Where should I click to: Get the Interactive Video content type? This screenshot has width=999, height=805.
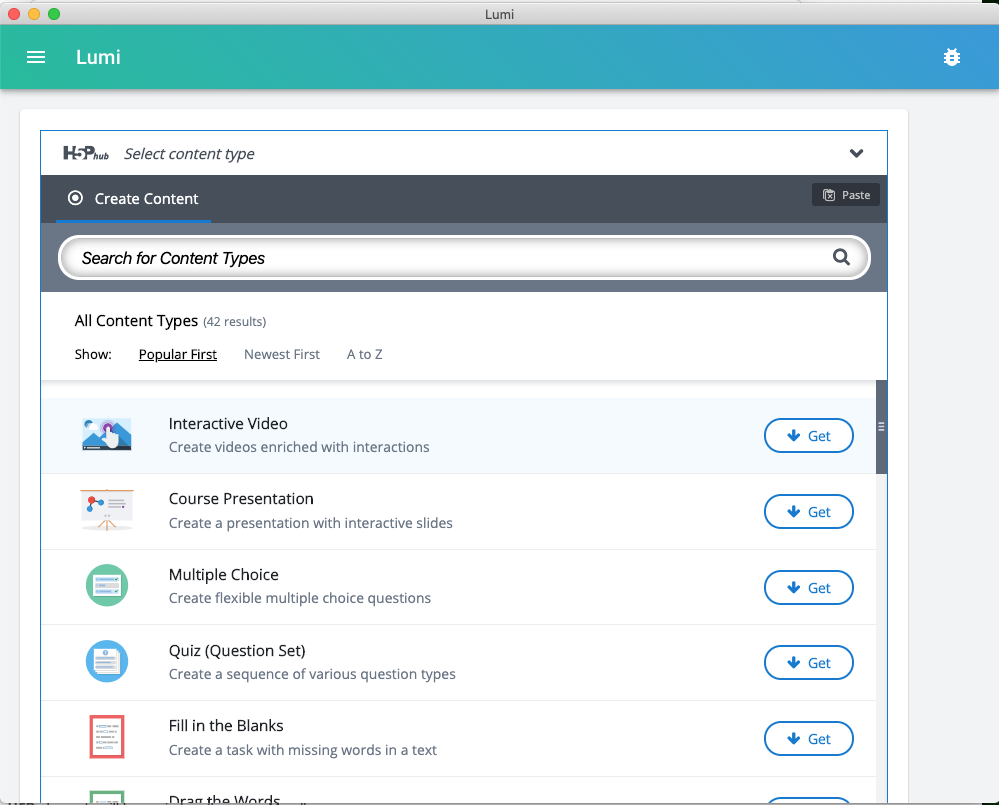point(809,436)
